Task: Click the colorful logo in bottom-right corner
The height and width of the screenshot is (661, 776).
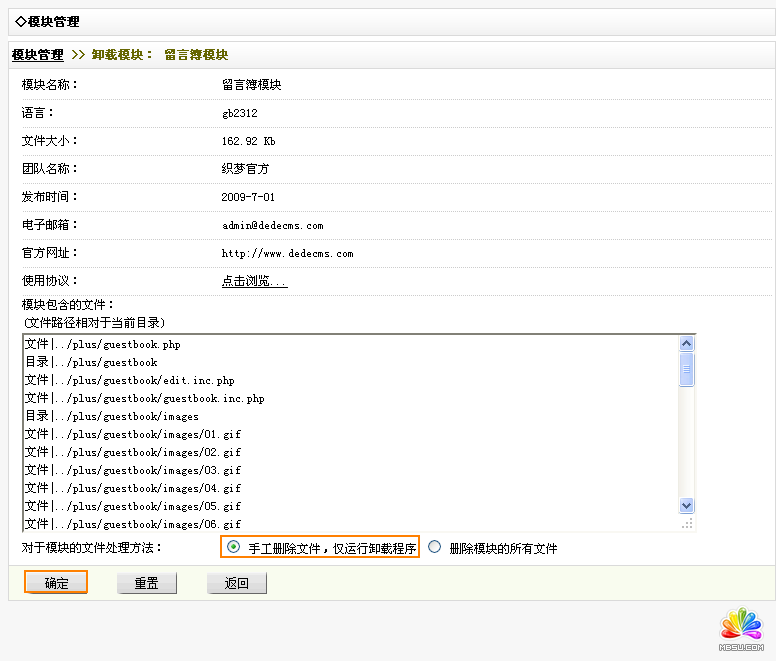Action: click(x=741, y=626)
